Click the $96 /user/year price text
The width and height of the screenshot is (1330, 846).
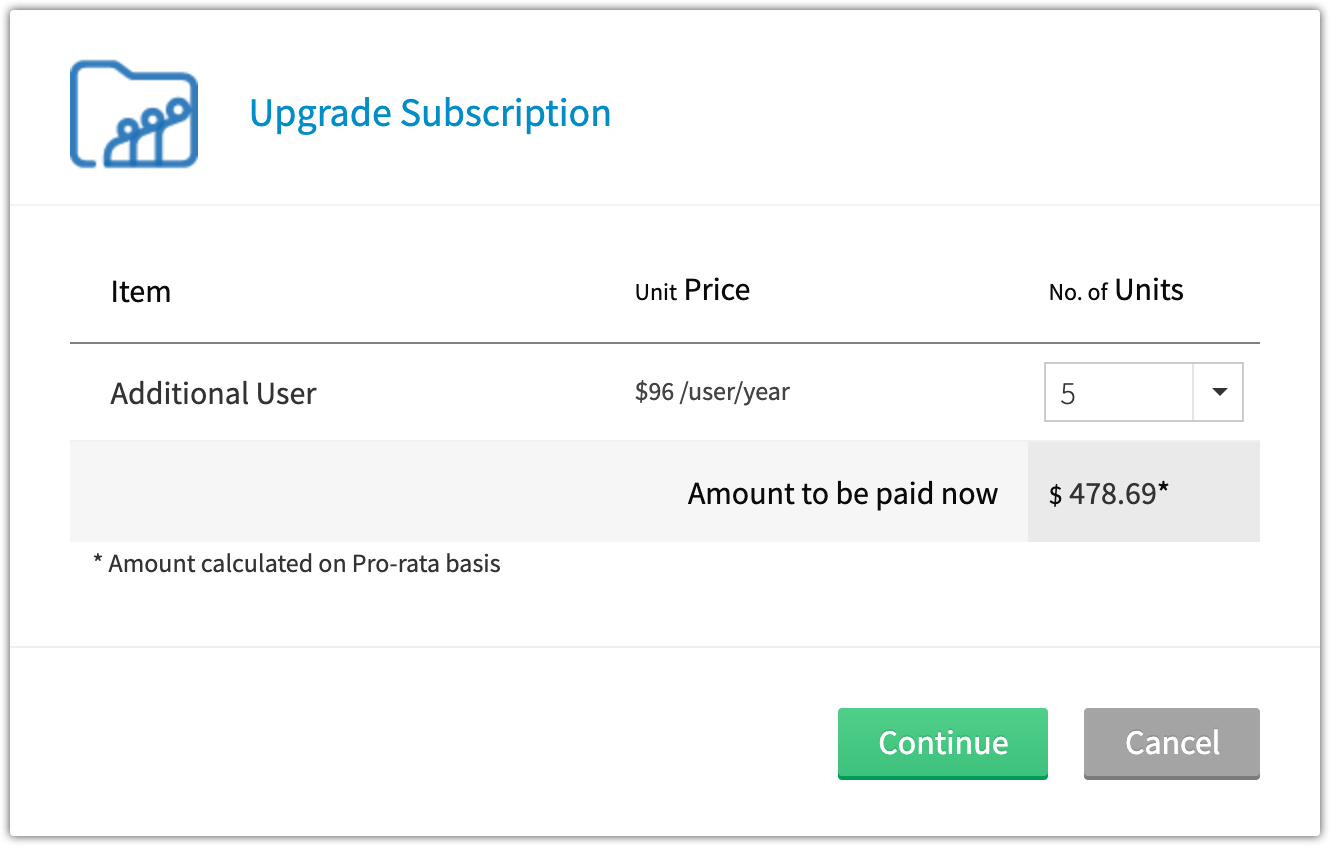point(712,392)
